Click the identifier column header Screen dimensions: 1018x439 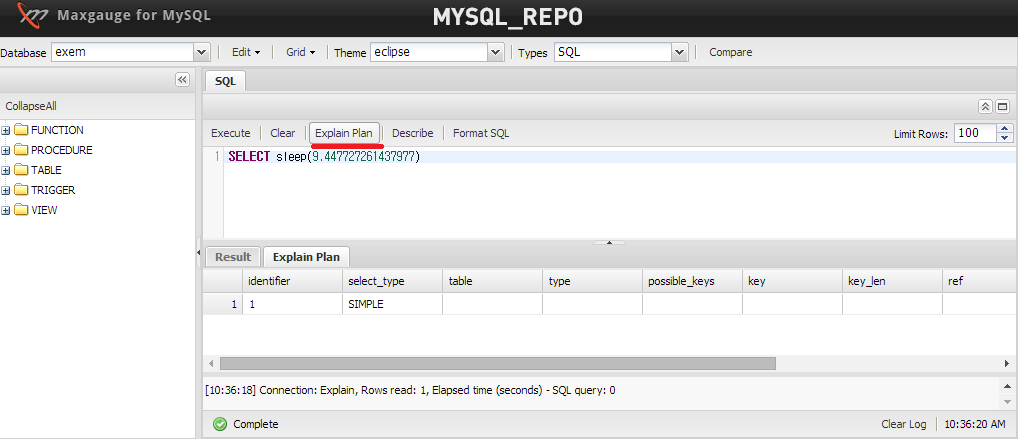pos(292,281)
